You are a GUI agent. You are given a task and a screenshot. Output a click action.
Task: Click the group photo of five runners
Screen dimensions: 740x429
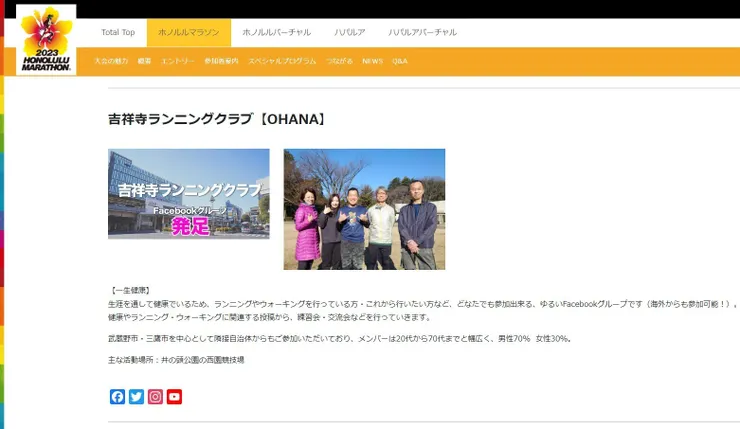(x=364, y=209)
